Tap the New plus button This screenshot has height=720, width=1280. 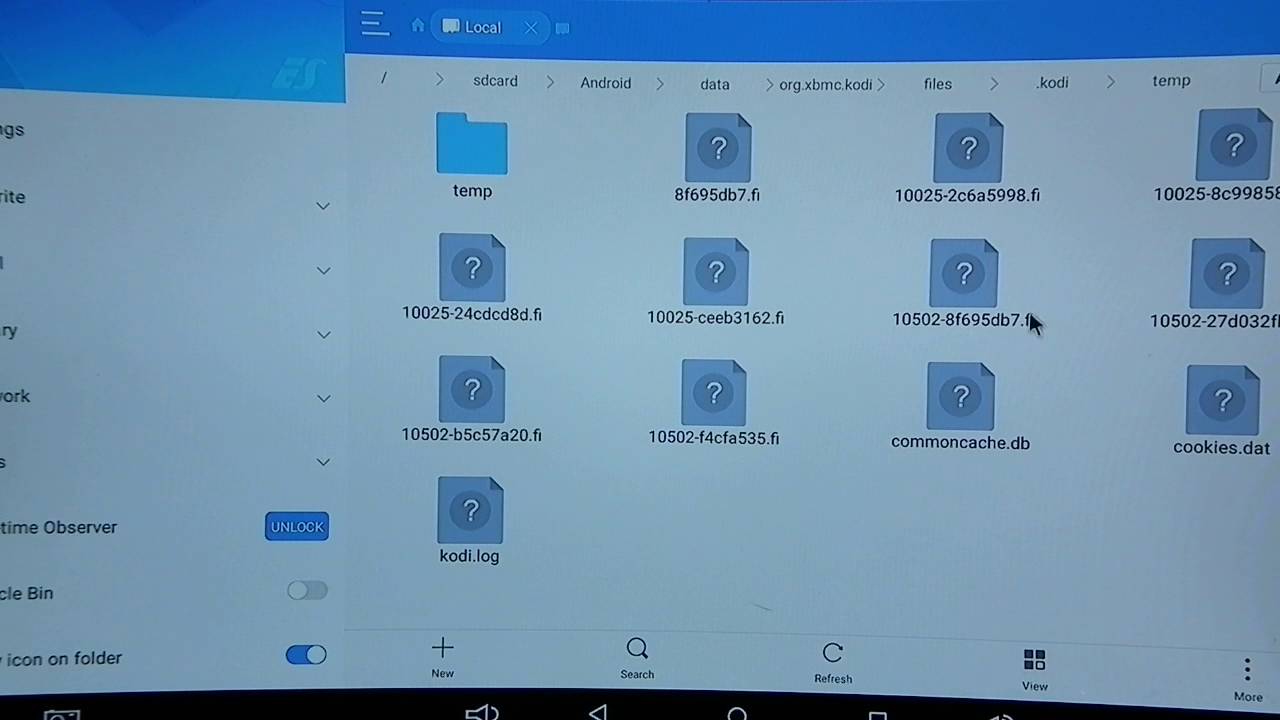click(442, 658)
